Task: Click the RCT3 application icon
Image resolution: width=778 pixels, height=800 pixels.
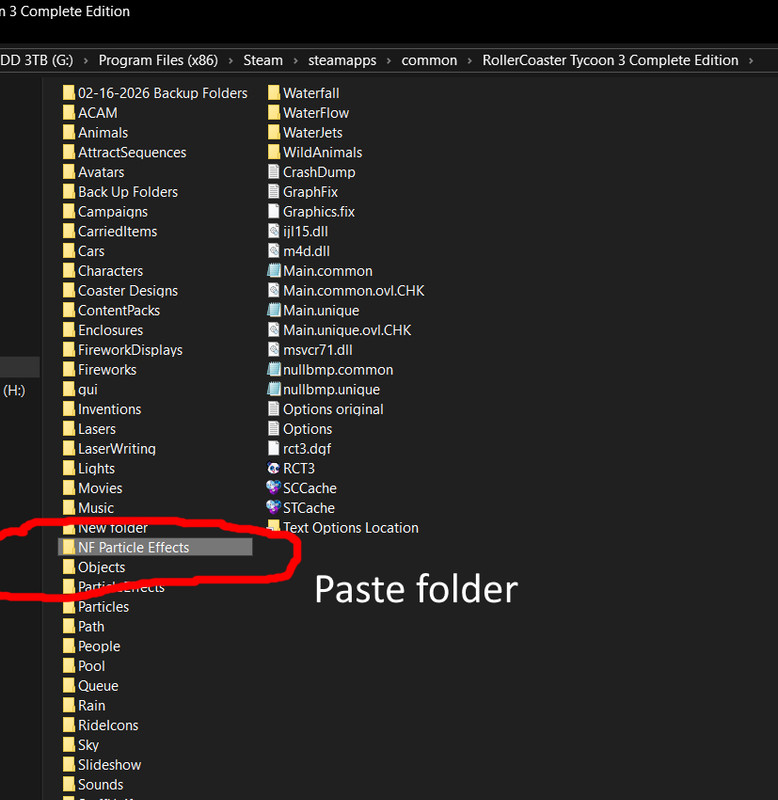Action: pos(273,468)
